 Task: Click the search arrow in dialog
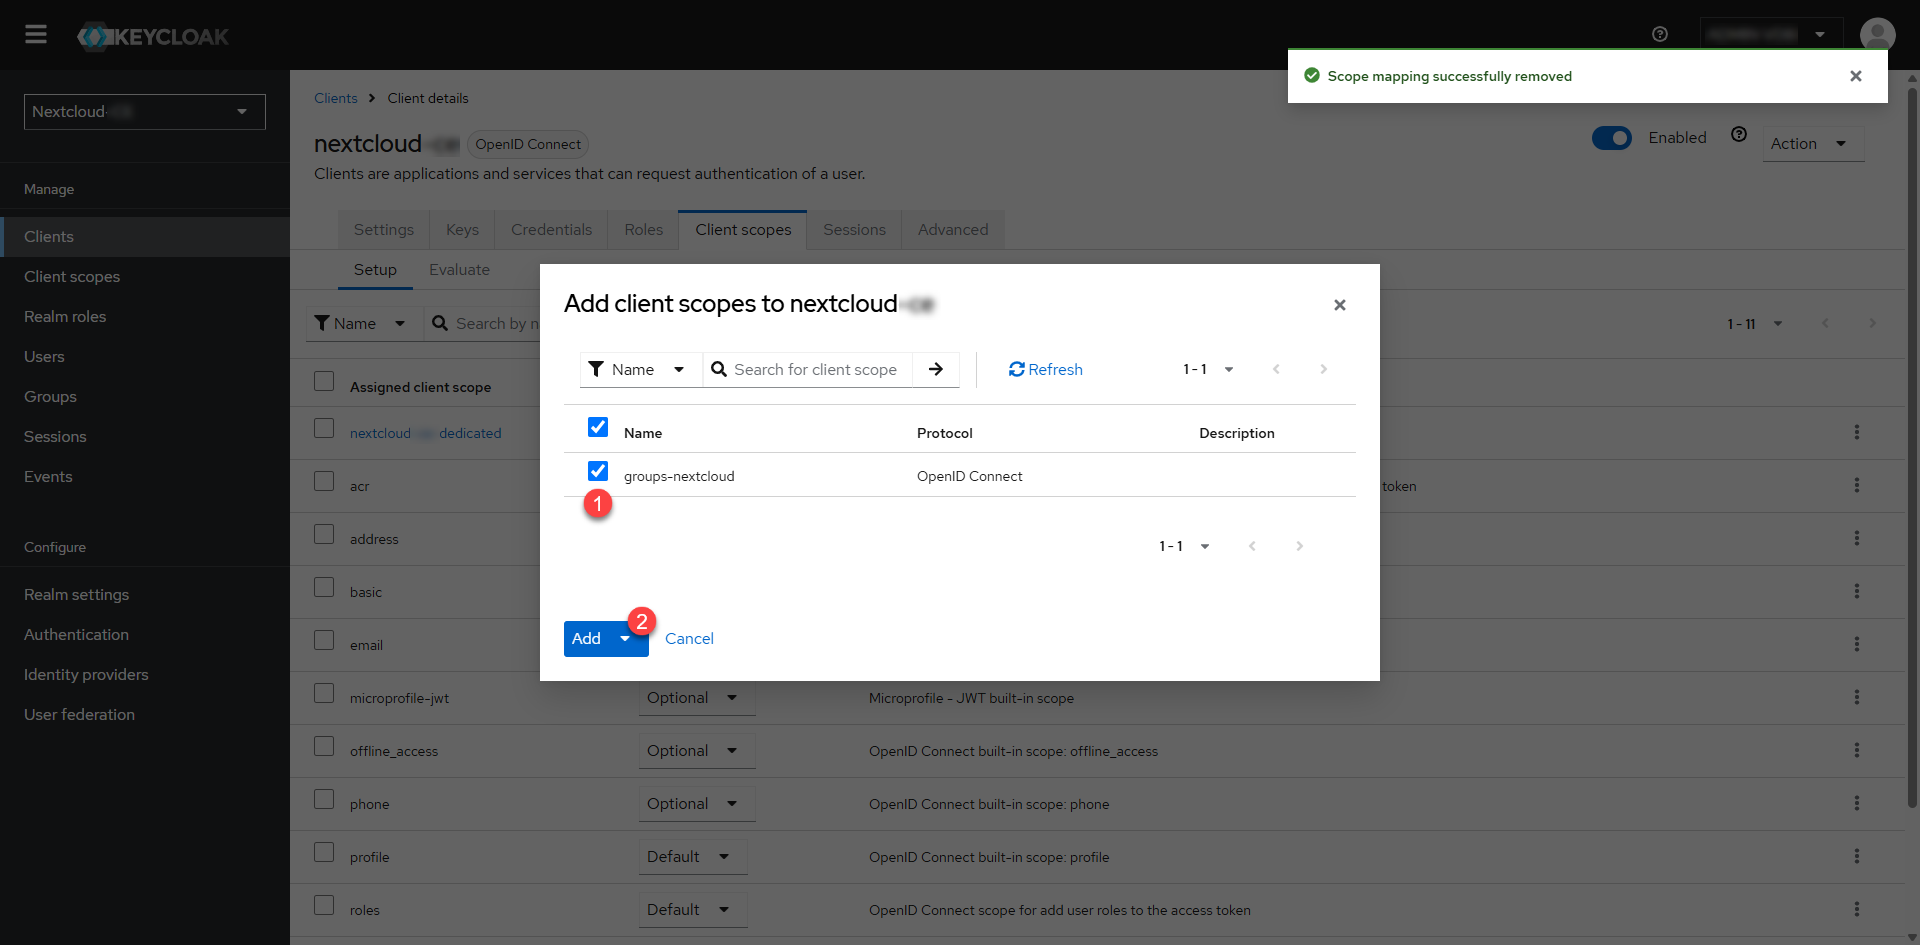pos(936,369)
